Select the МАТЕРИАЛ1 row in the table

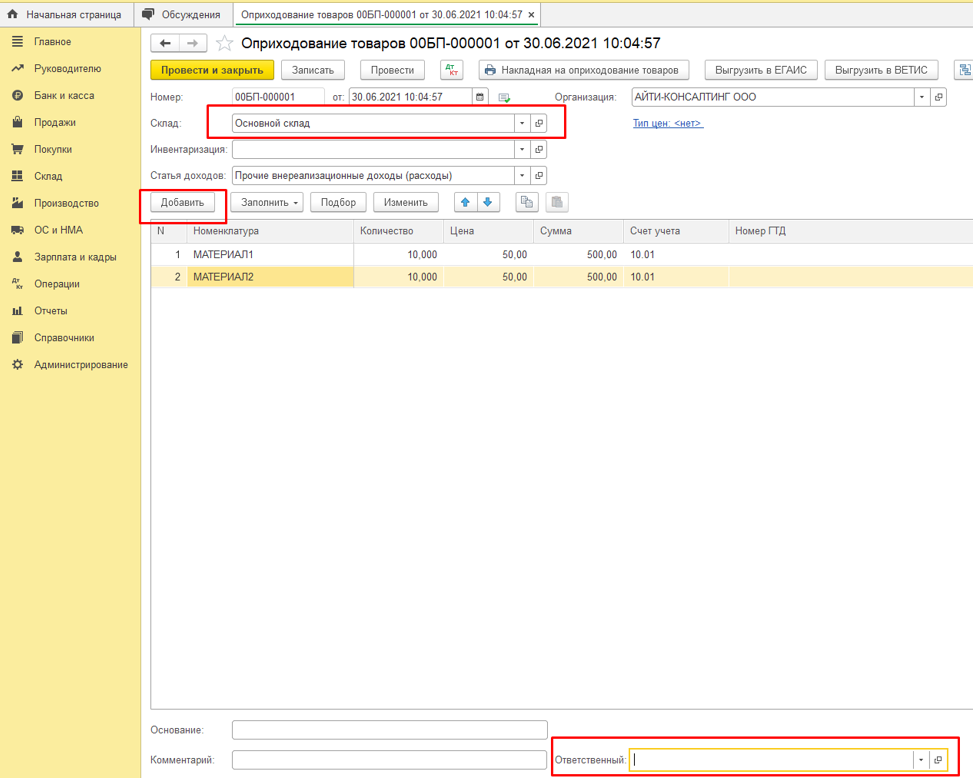coord(270,254)
